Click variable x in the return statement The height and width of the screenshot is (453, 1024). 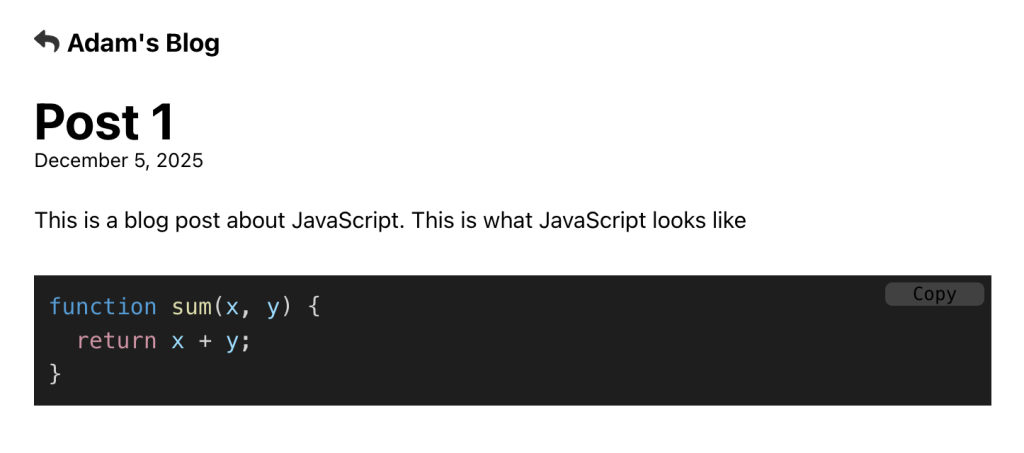coord(178,341)
